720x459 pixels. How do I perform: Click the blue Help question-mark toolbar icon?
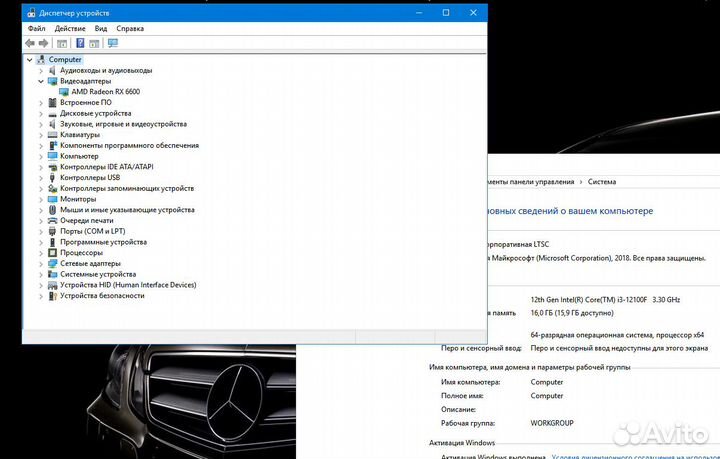tap(80, 43)
